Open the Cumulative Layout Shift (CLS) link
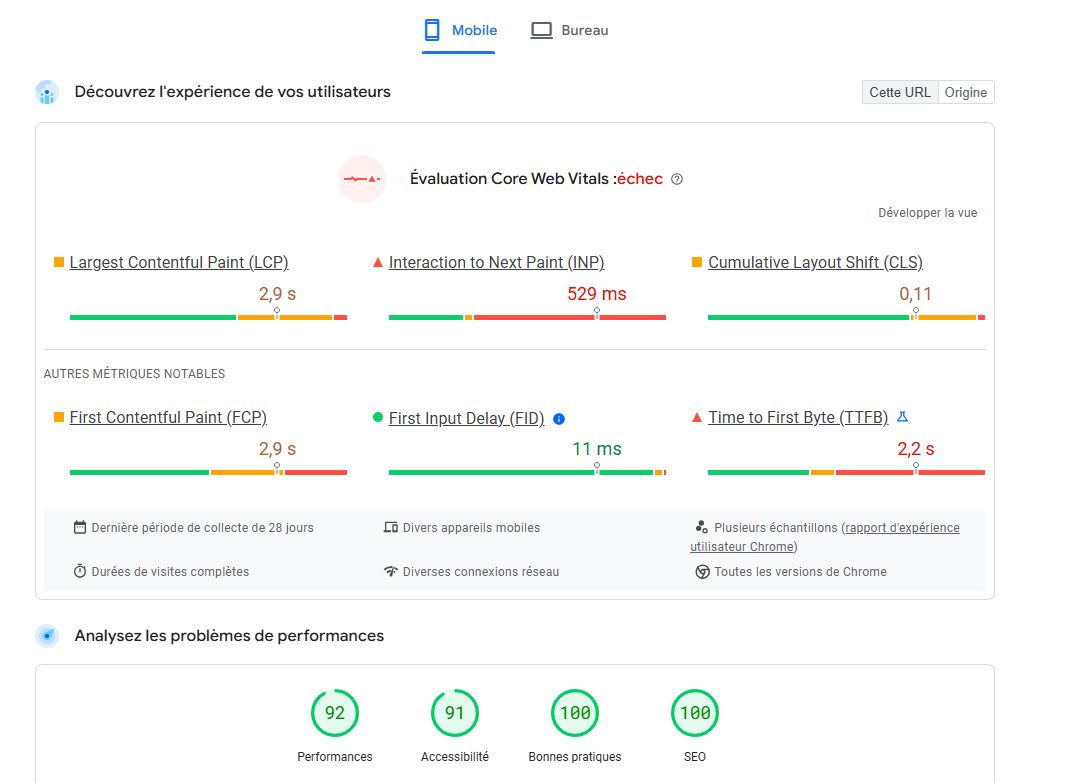This screenshot has width=1066, height=783. pos(815,262)
